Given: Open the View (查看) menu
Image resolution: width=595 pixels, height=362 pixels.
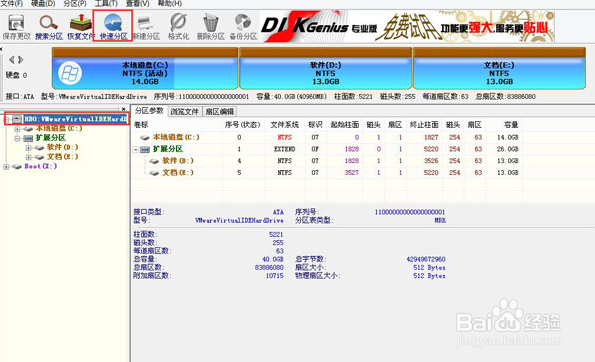Looking at the screenshot, I should pos(137,3).
